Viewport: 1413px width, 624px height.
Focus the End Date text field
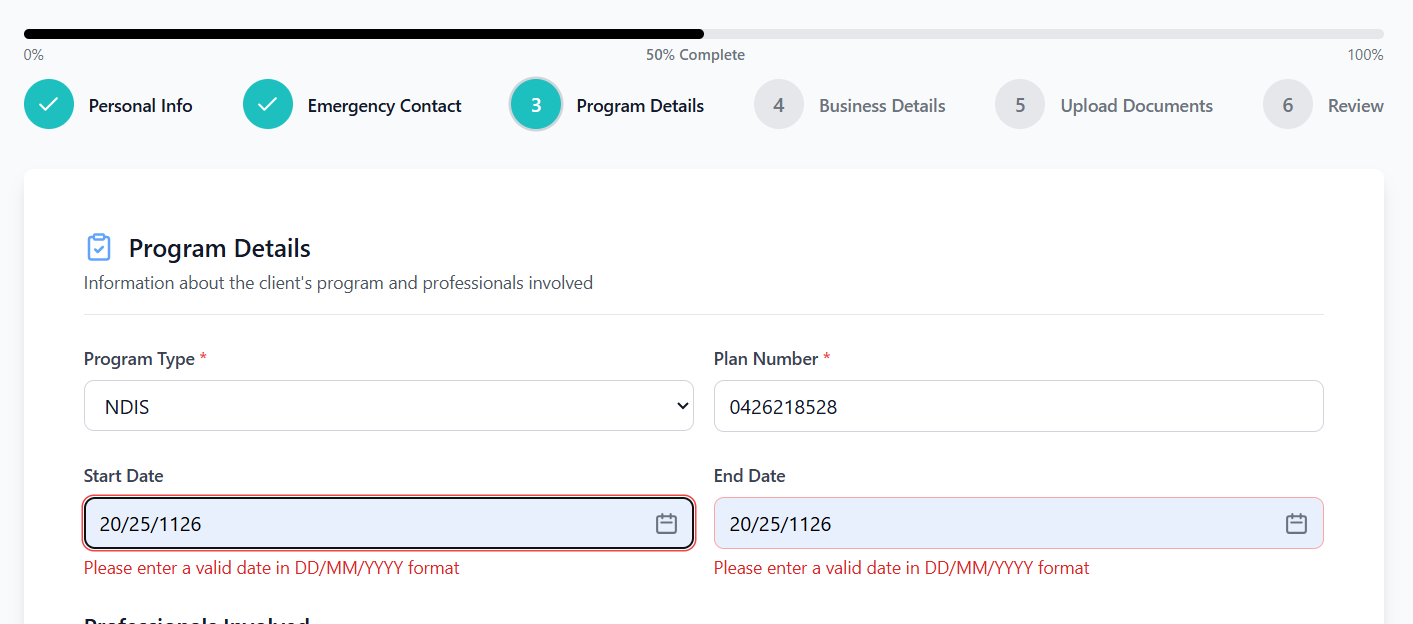click(990, 523)
